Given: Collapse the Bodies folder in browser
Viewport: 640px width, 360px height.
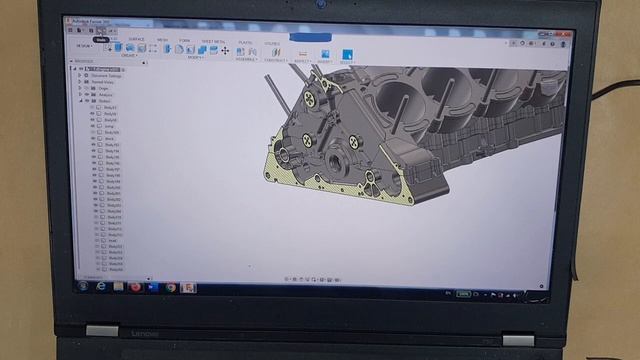Looking at the screenshot, I should pyautogui.click(x=81, y=101).
